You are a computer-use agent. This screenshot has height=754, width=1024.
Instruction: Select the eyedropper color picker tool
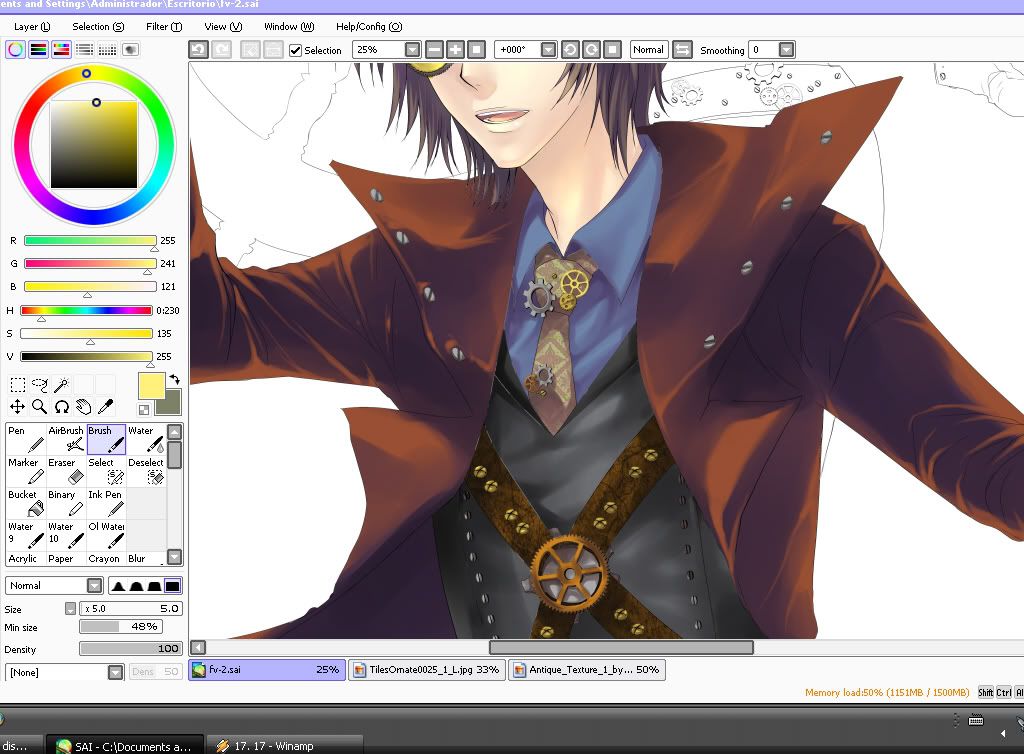point(105,406)
